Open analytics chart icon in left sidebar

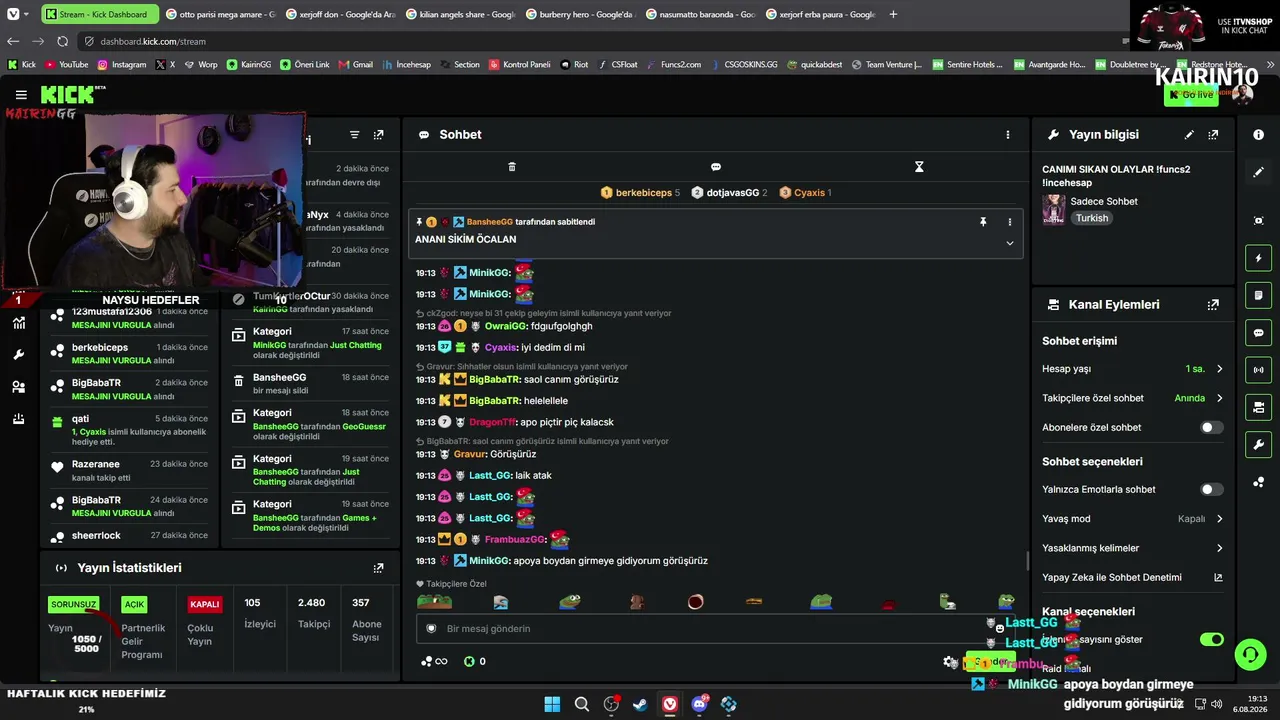(19, 323)
